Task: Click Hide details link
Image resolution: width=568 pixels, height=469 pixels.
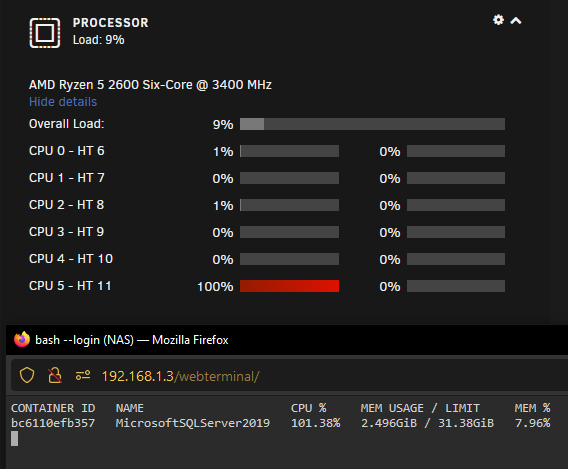Action: click(63, 102)
